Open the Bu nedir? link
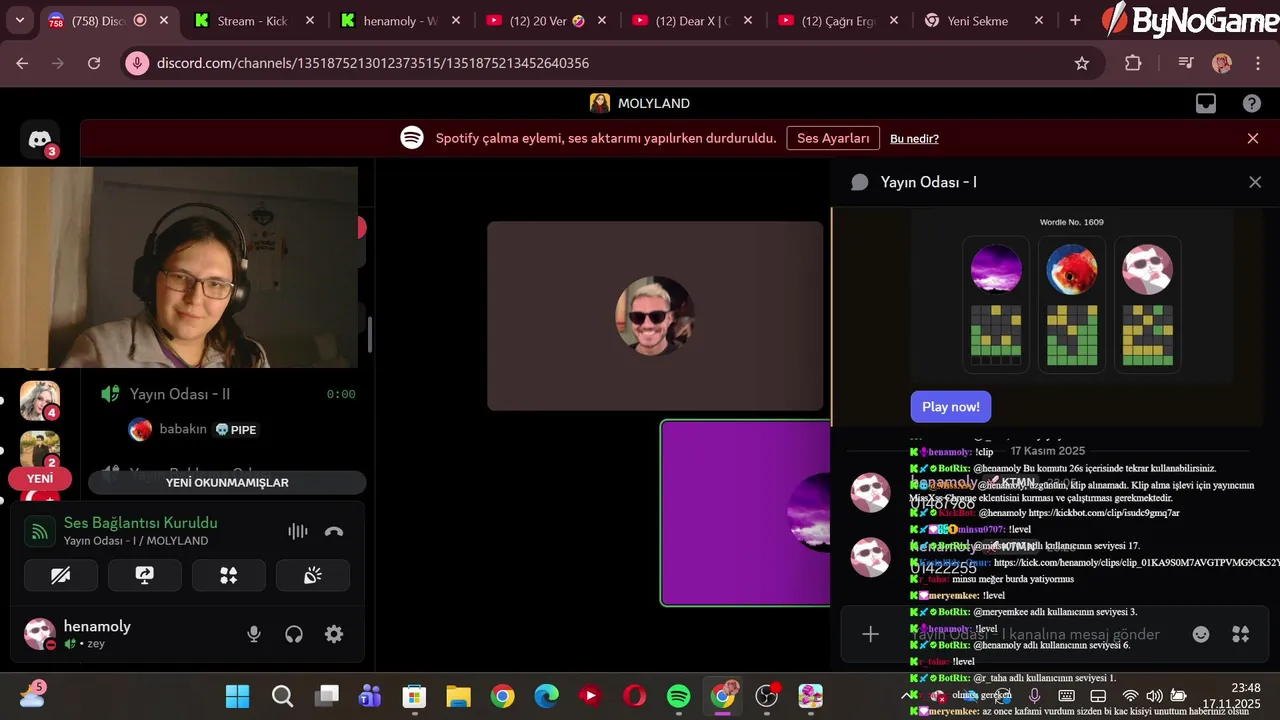This screenshot has width=1280, height=720. (914, 139)
